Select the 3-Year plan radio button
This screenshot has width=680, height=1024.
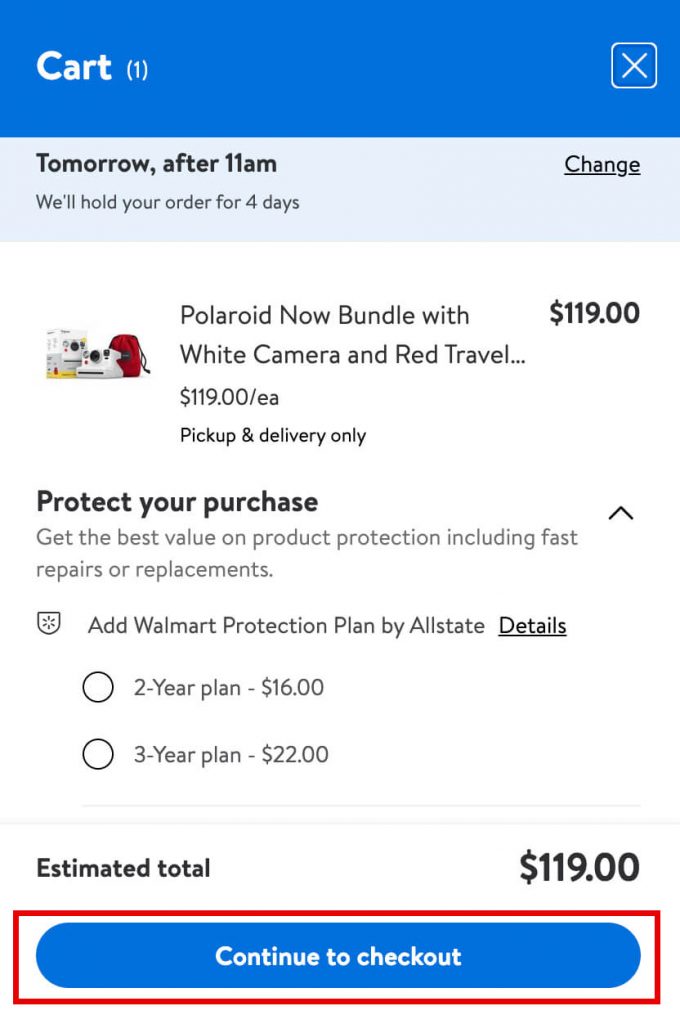(98, 754)
